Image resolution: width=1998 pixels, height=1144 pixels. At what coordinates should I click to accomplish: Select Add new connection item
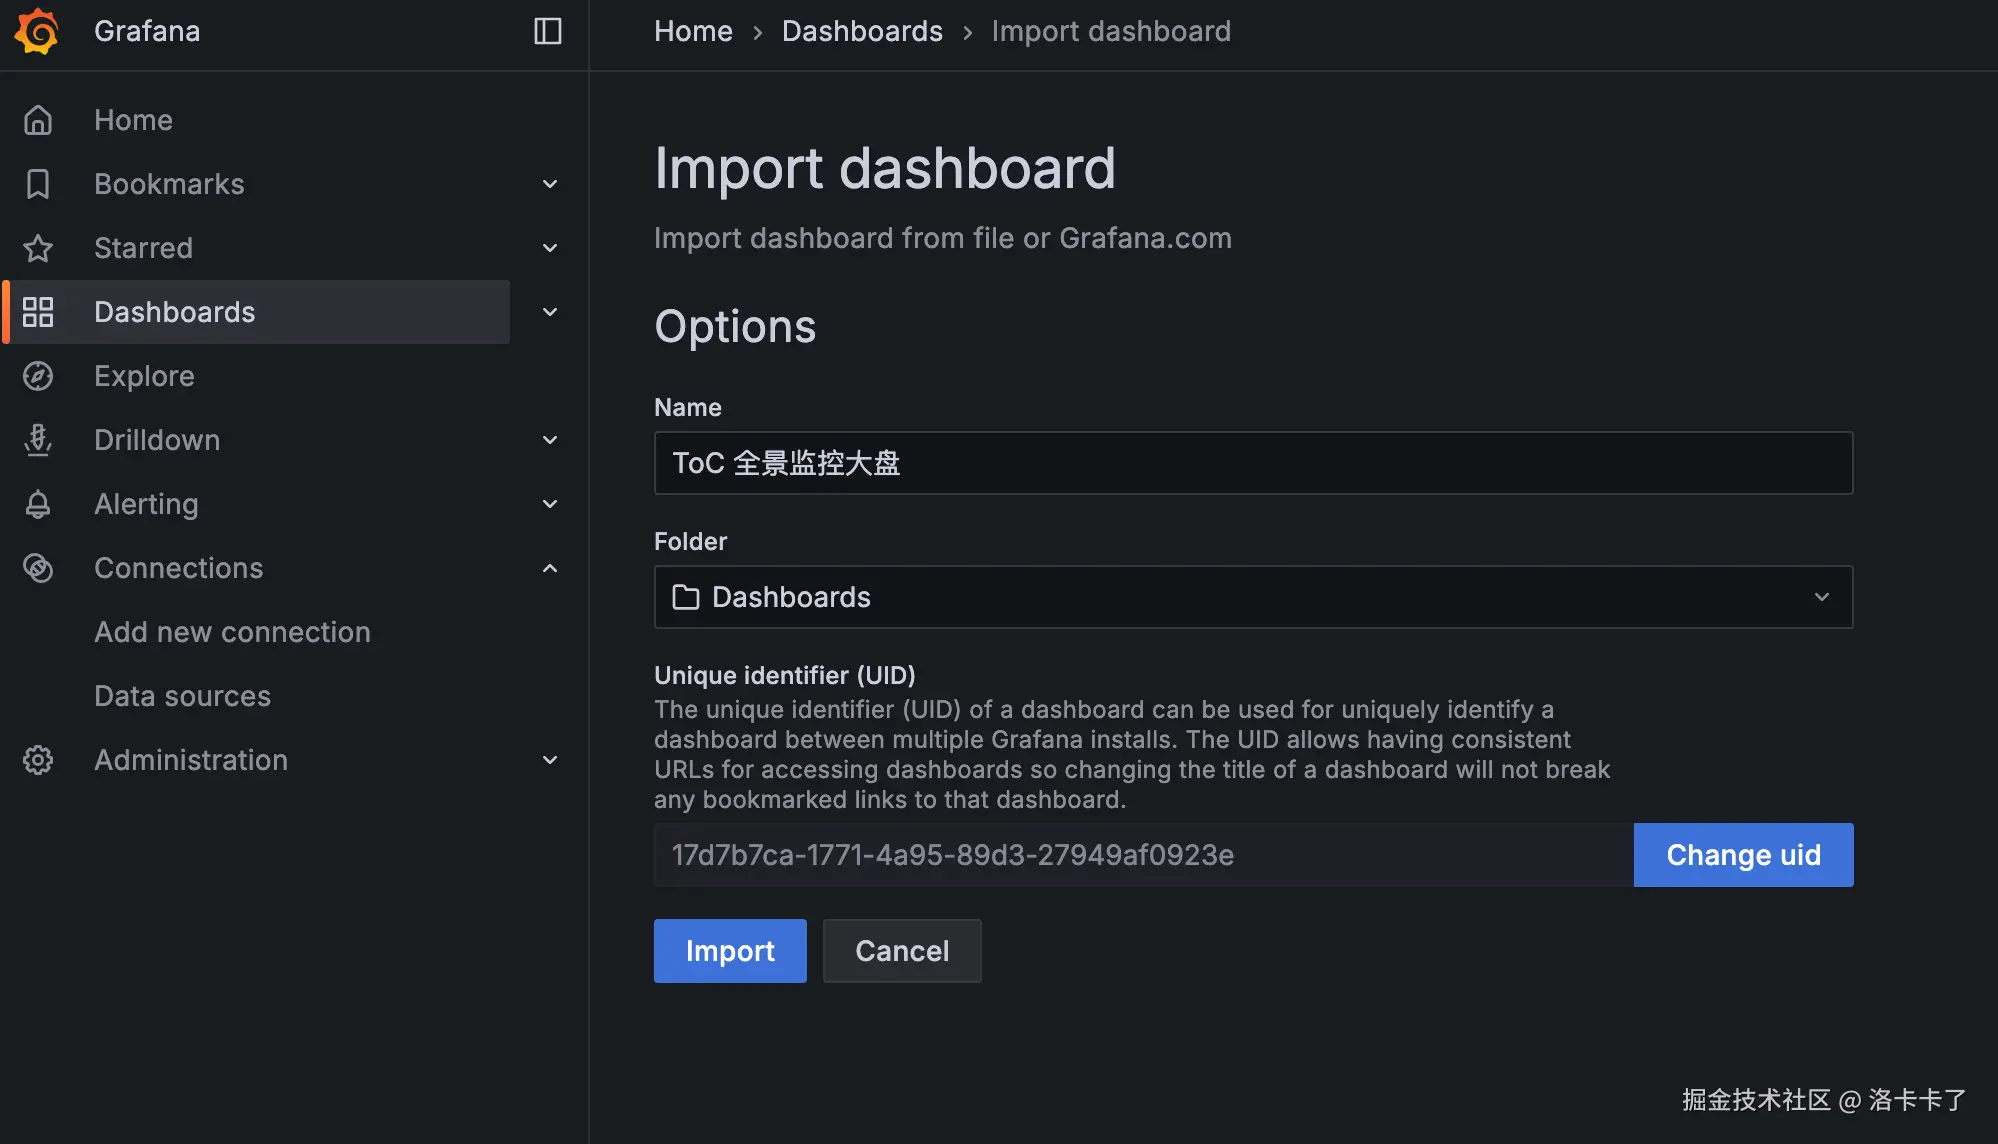click(x=232, y=632)
